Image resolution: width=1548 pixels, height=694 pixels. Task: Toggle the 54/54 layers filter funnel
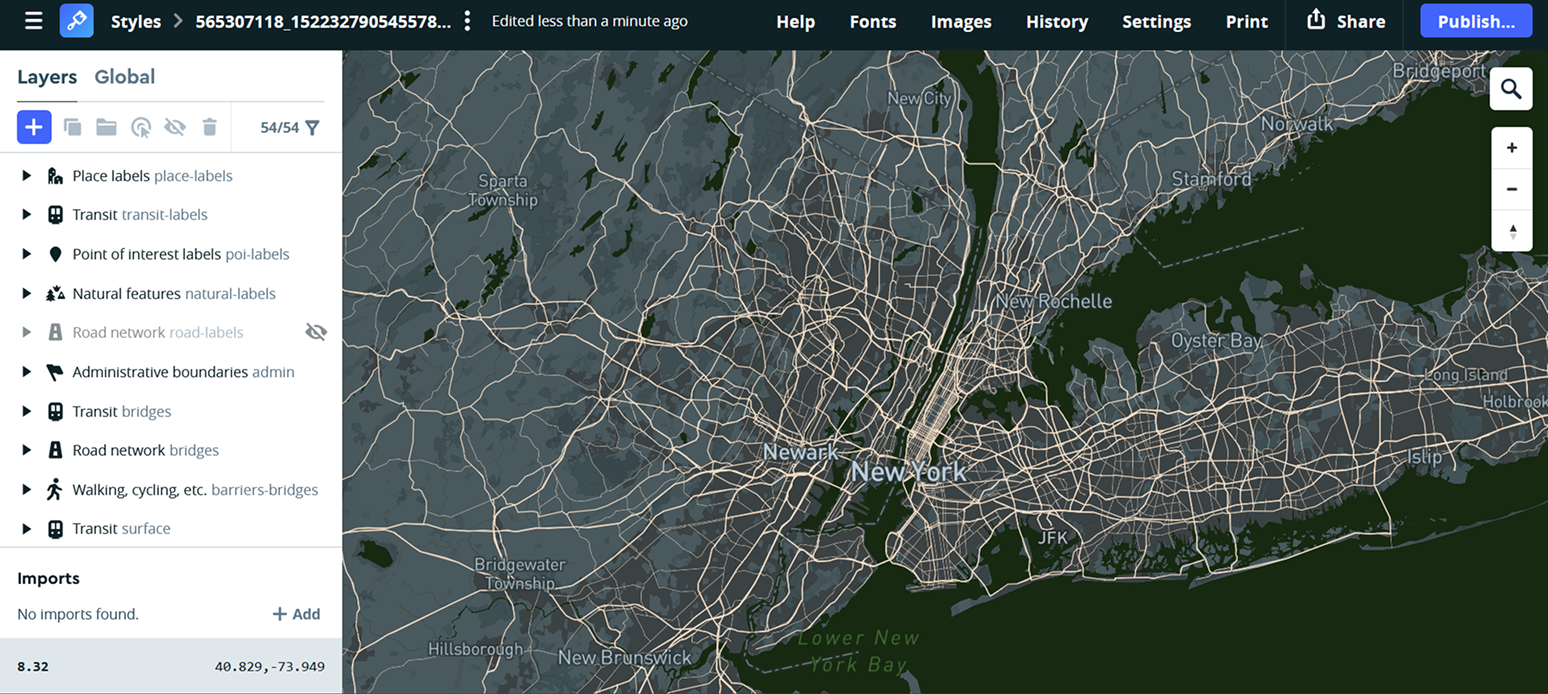[314, 127]
